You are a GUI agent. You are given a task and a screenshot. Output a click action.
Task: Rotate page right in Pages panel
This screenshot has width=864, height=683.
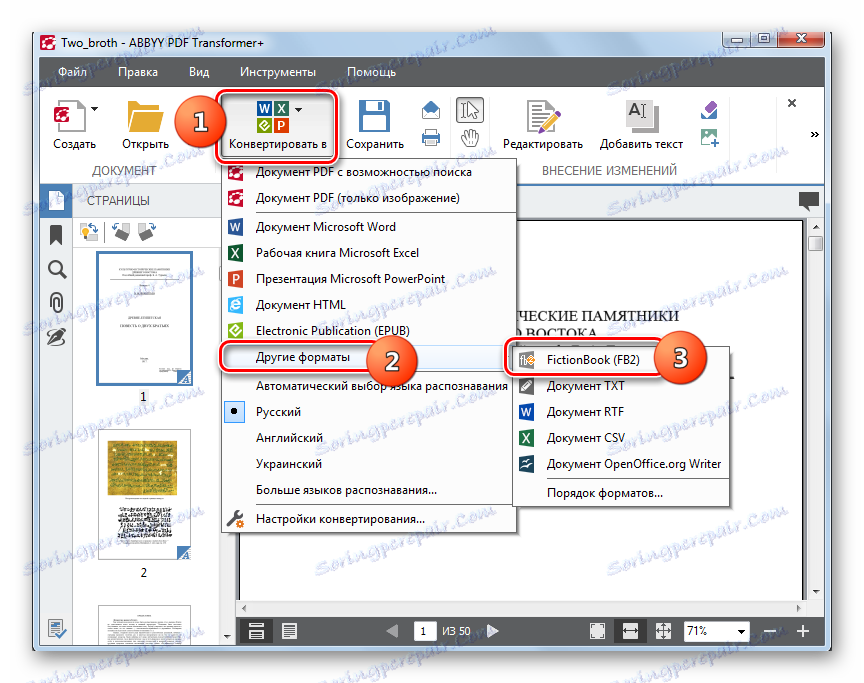point(147,232)
